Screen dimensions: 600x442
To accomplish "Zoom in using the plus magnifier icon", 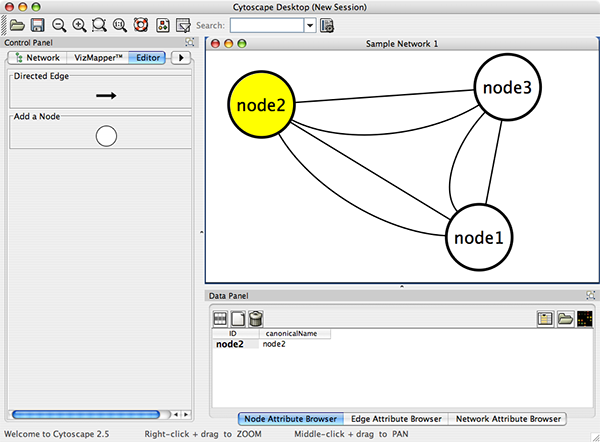I will (x=79, y=24).
